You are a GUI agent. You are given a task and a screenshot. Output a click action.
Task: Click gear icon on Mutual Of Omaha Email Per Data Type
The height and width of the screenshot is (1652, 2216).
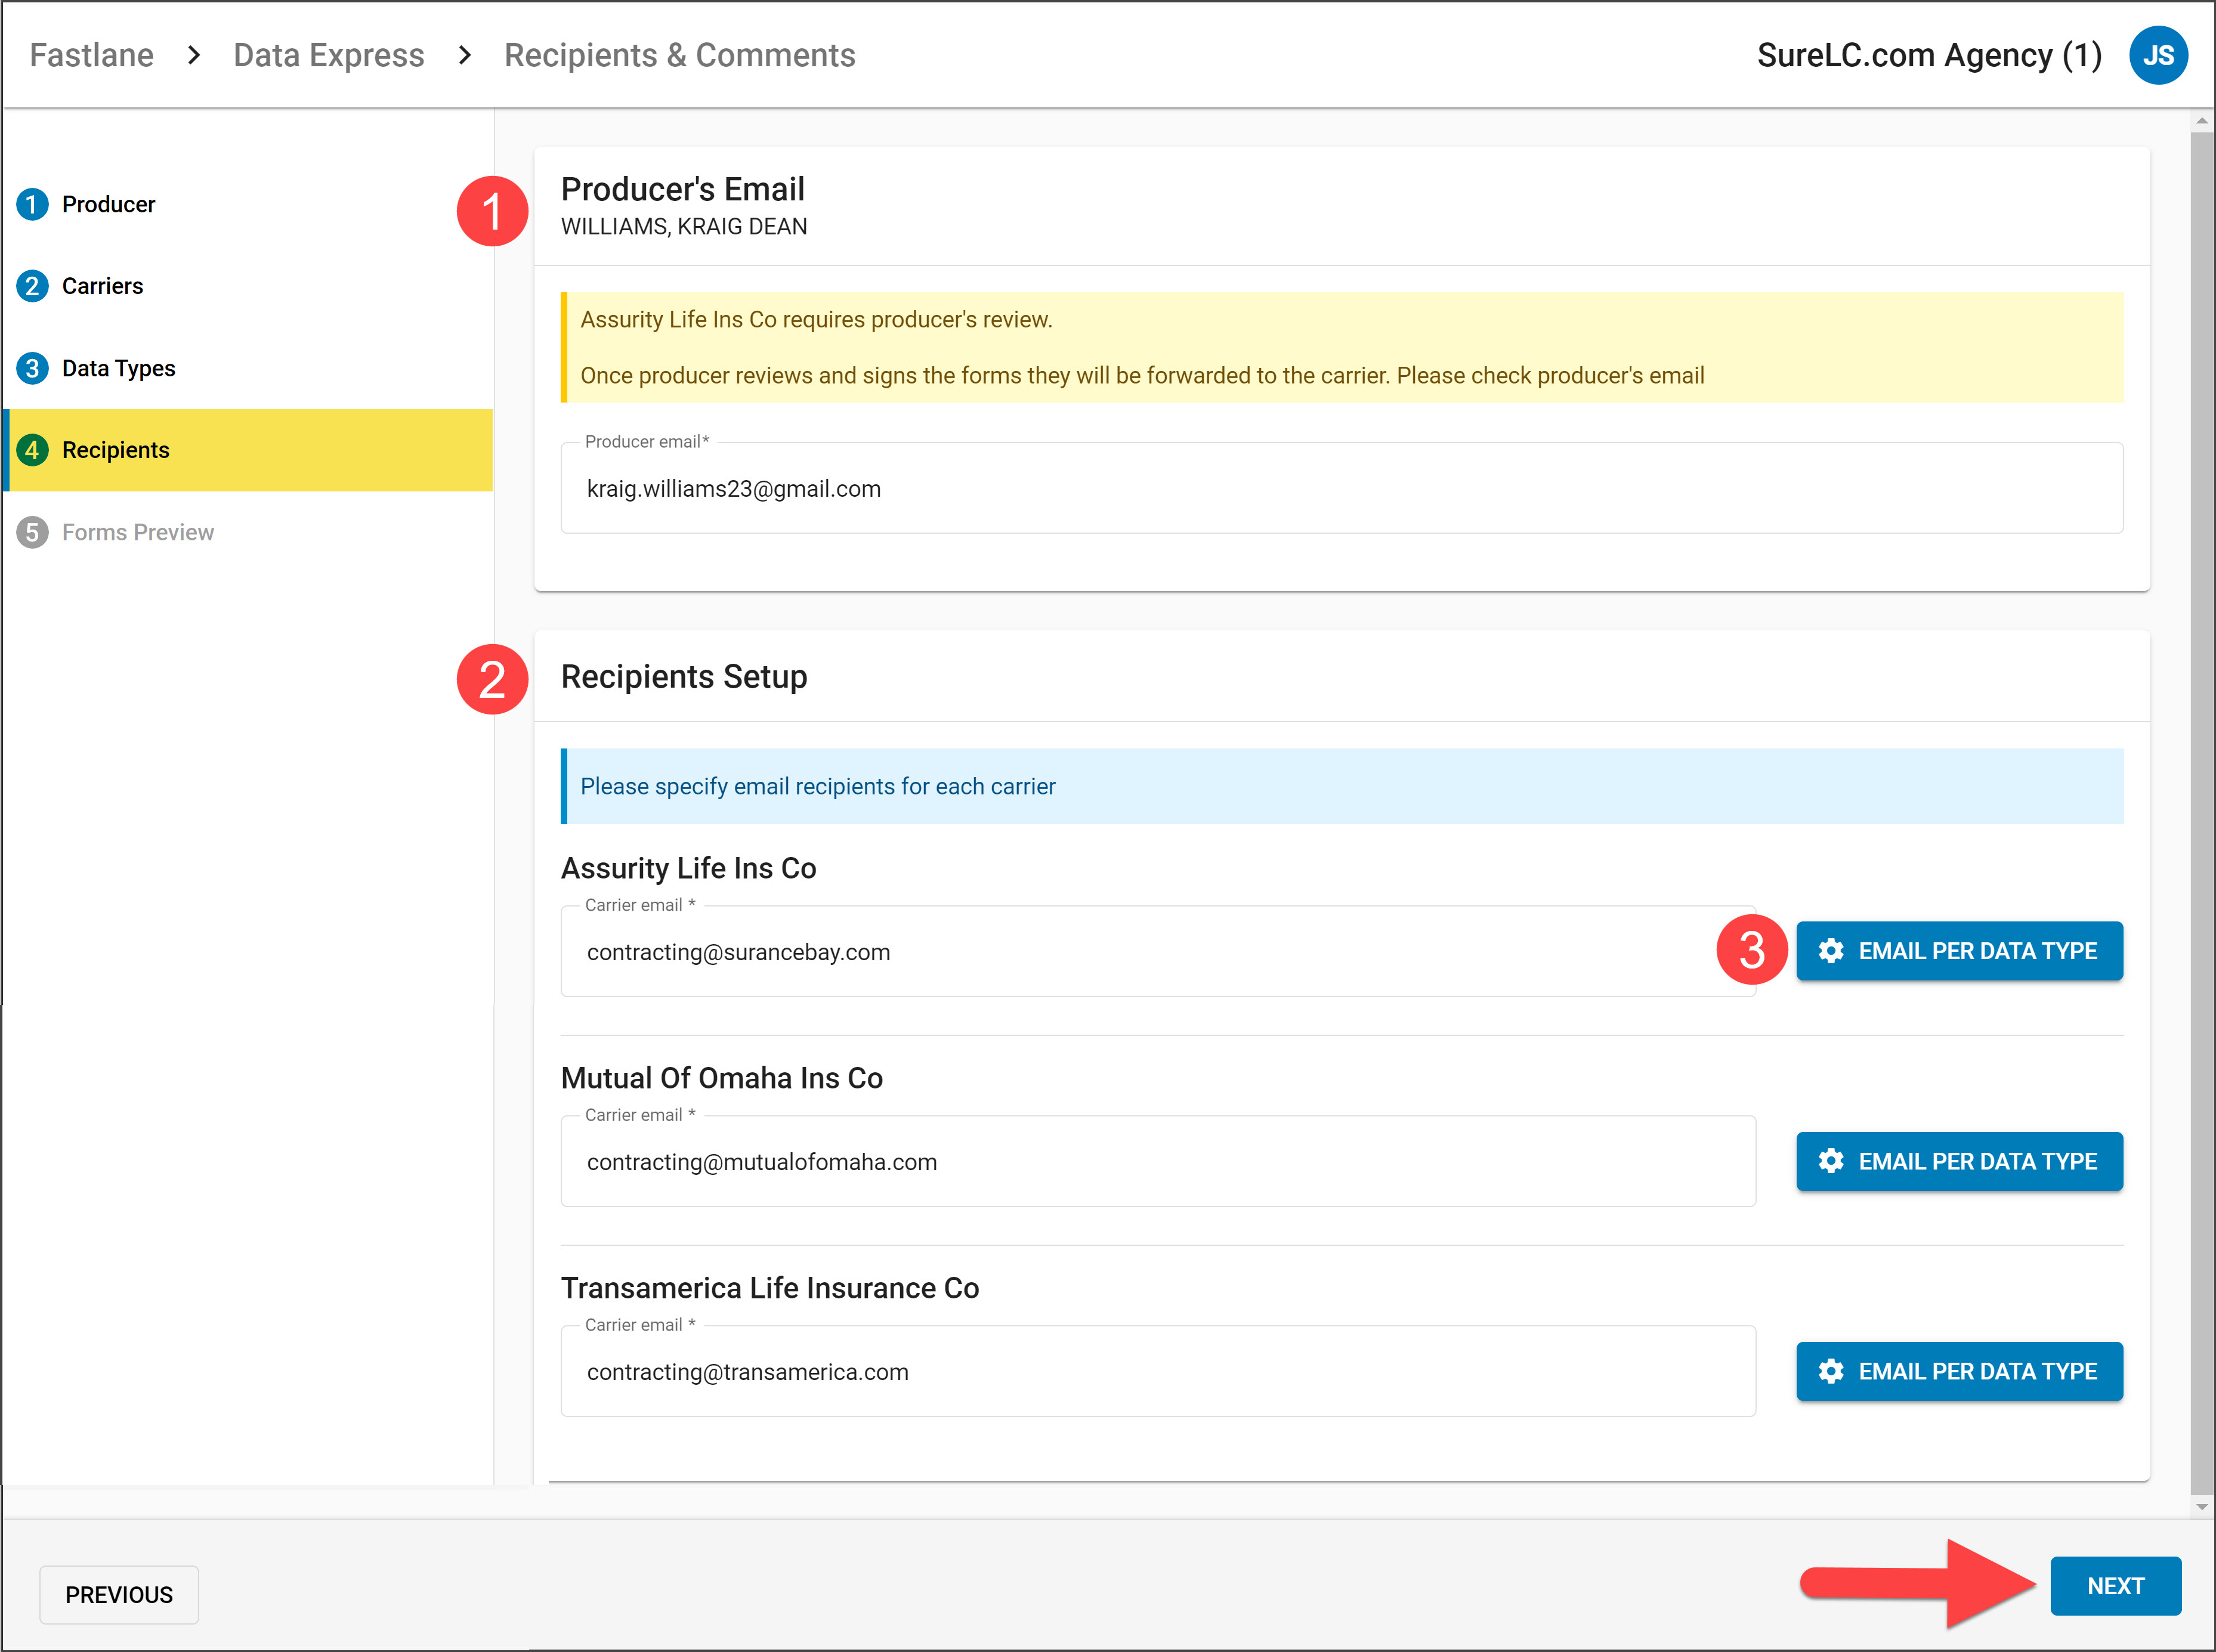(1830, 1161)
